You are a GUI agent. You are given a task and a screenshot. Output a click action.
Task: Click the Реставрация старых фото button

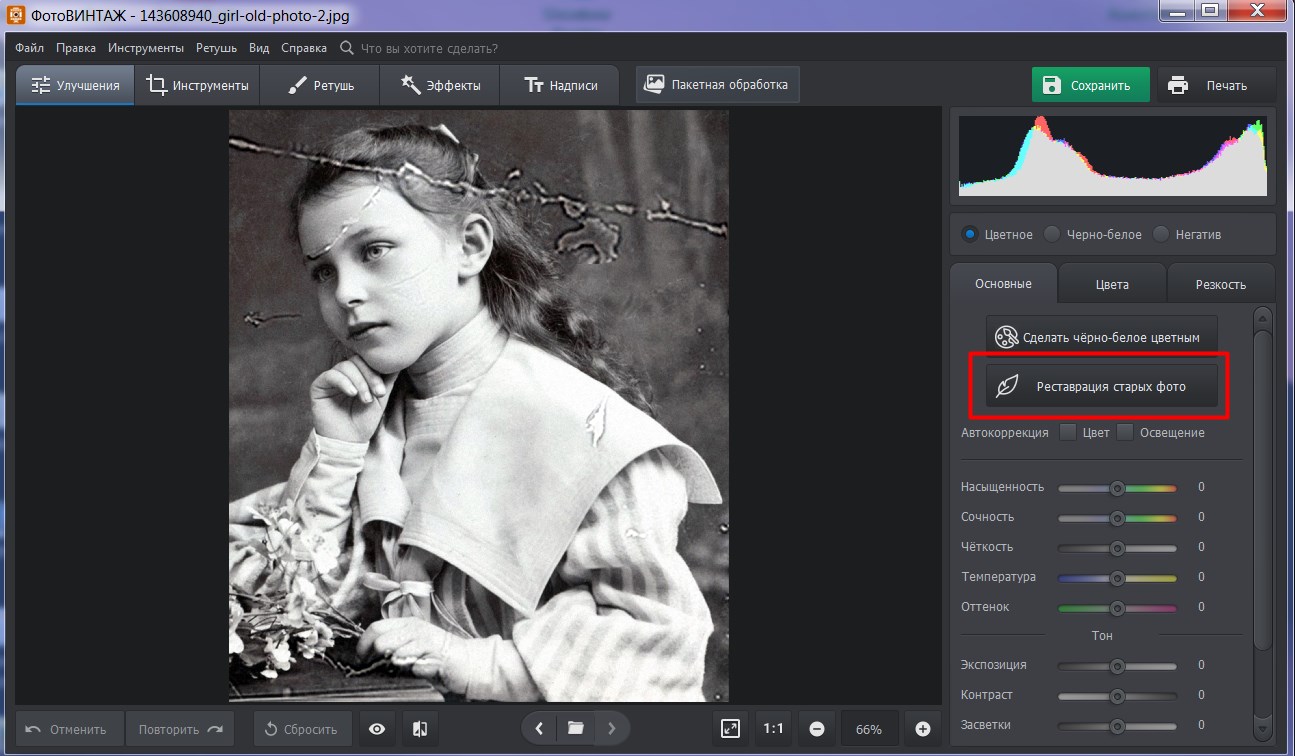(x=1101, y=386)
